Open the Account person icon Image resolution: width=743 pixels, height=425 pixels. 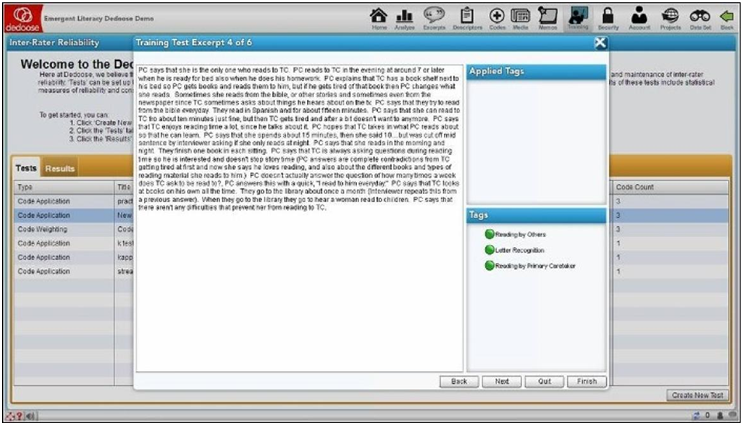point(639,19)
